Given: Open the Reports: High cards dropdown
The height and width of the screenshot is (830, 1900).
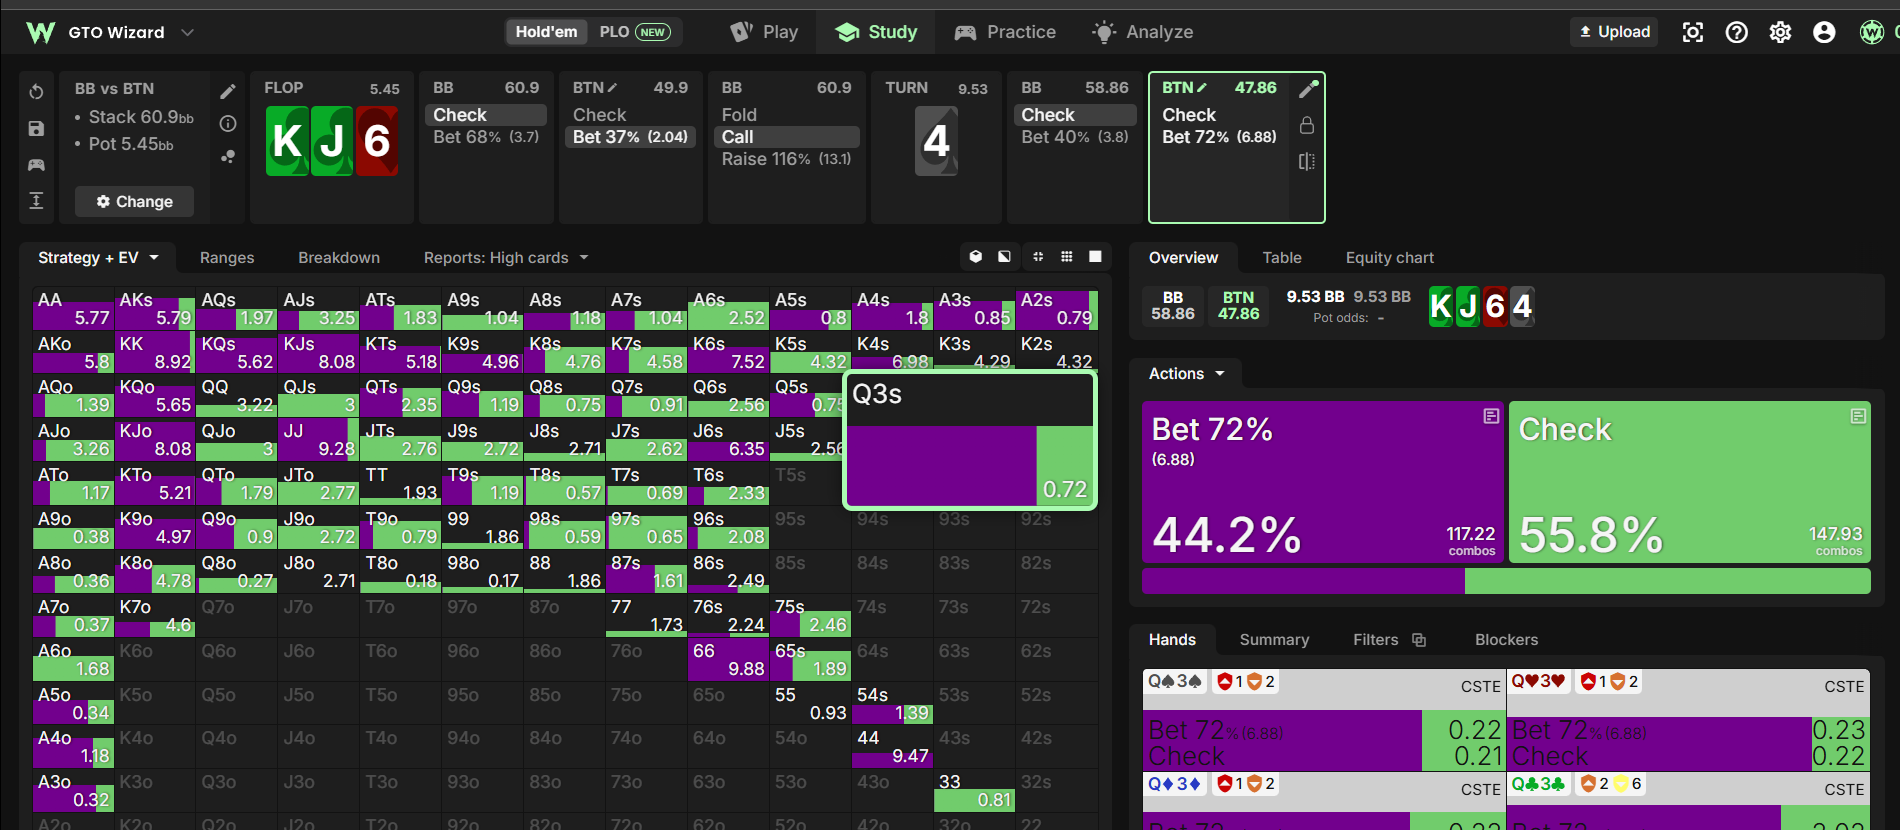Looking at the screenshot, I should click(506, 258).
